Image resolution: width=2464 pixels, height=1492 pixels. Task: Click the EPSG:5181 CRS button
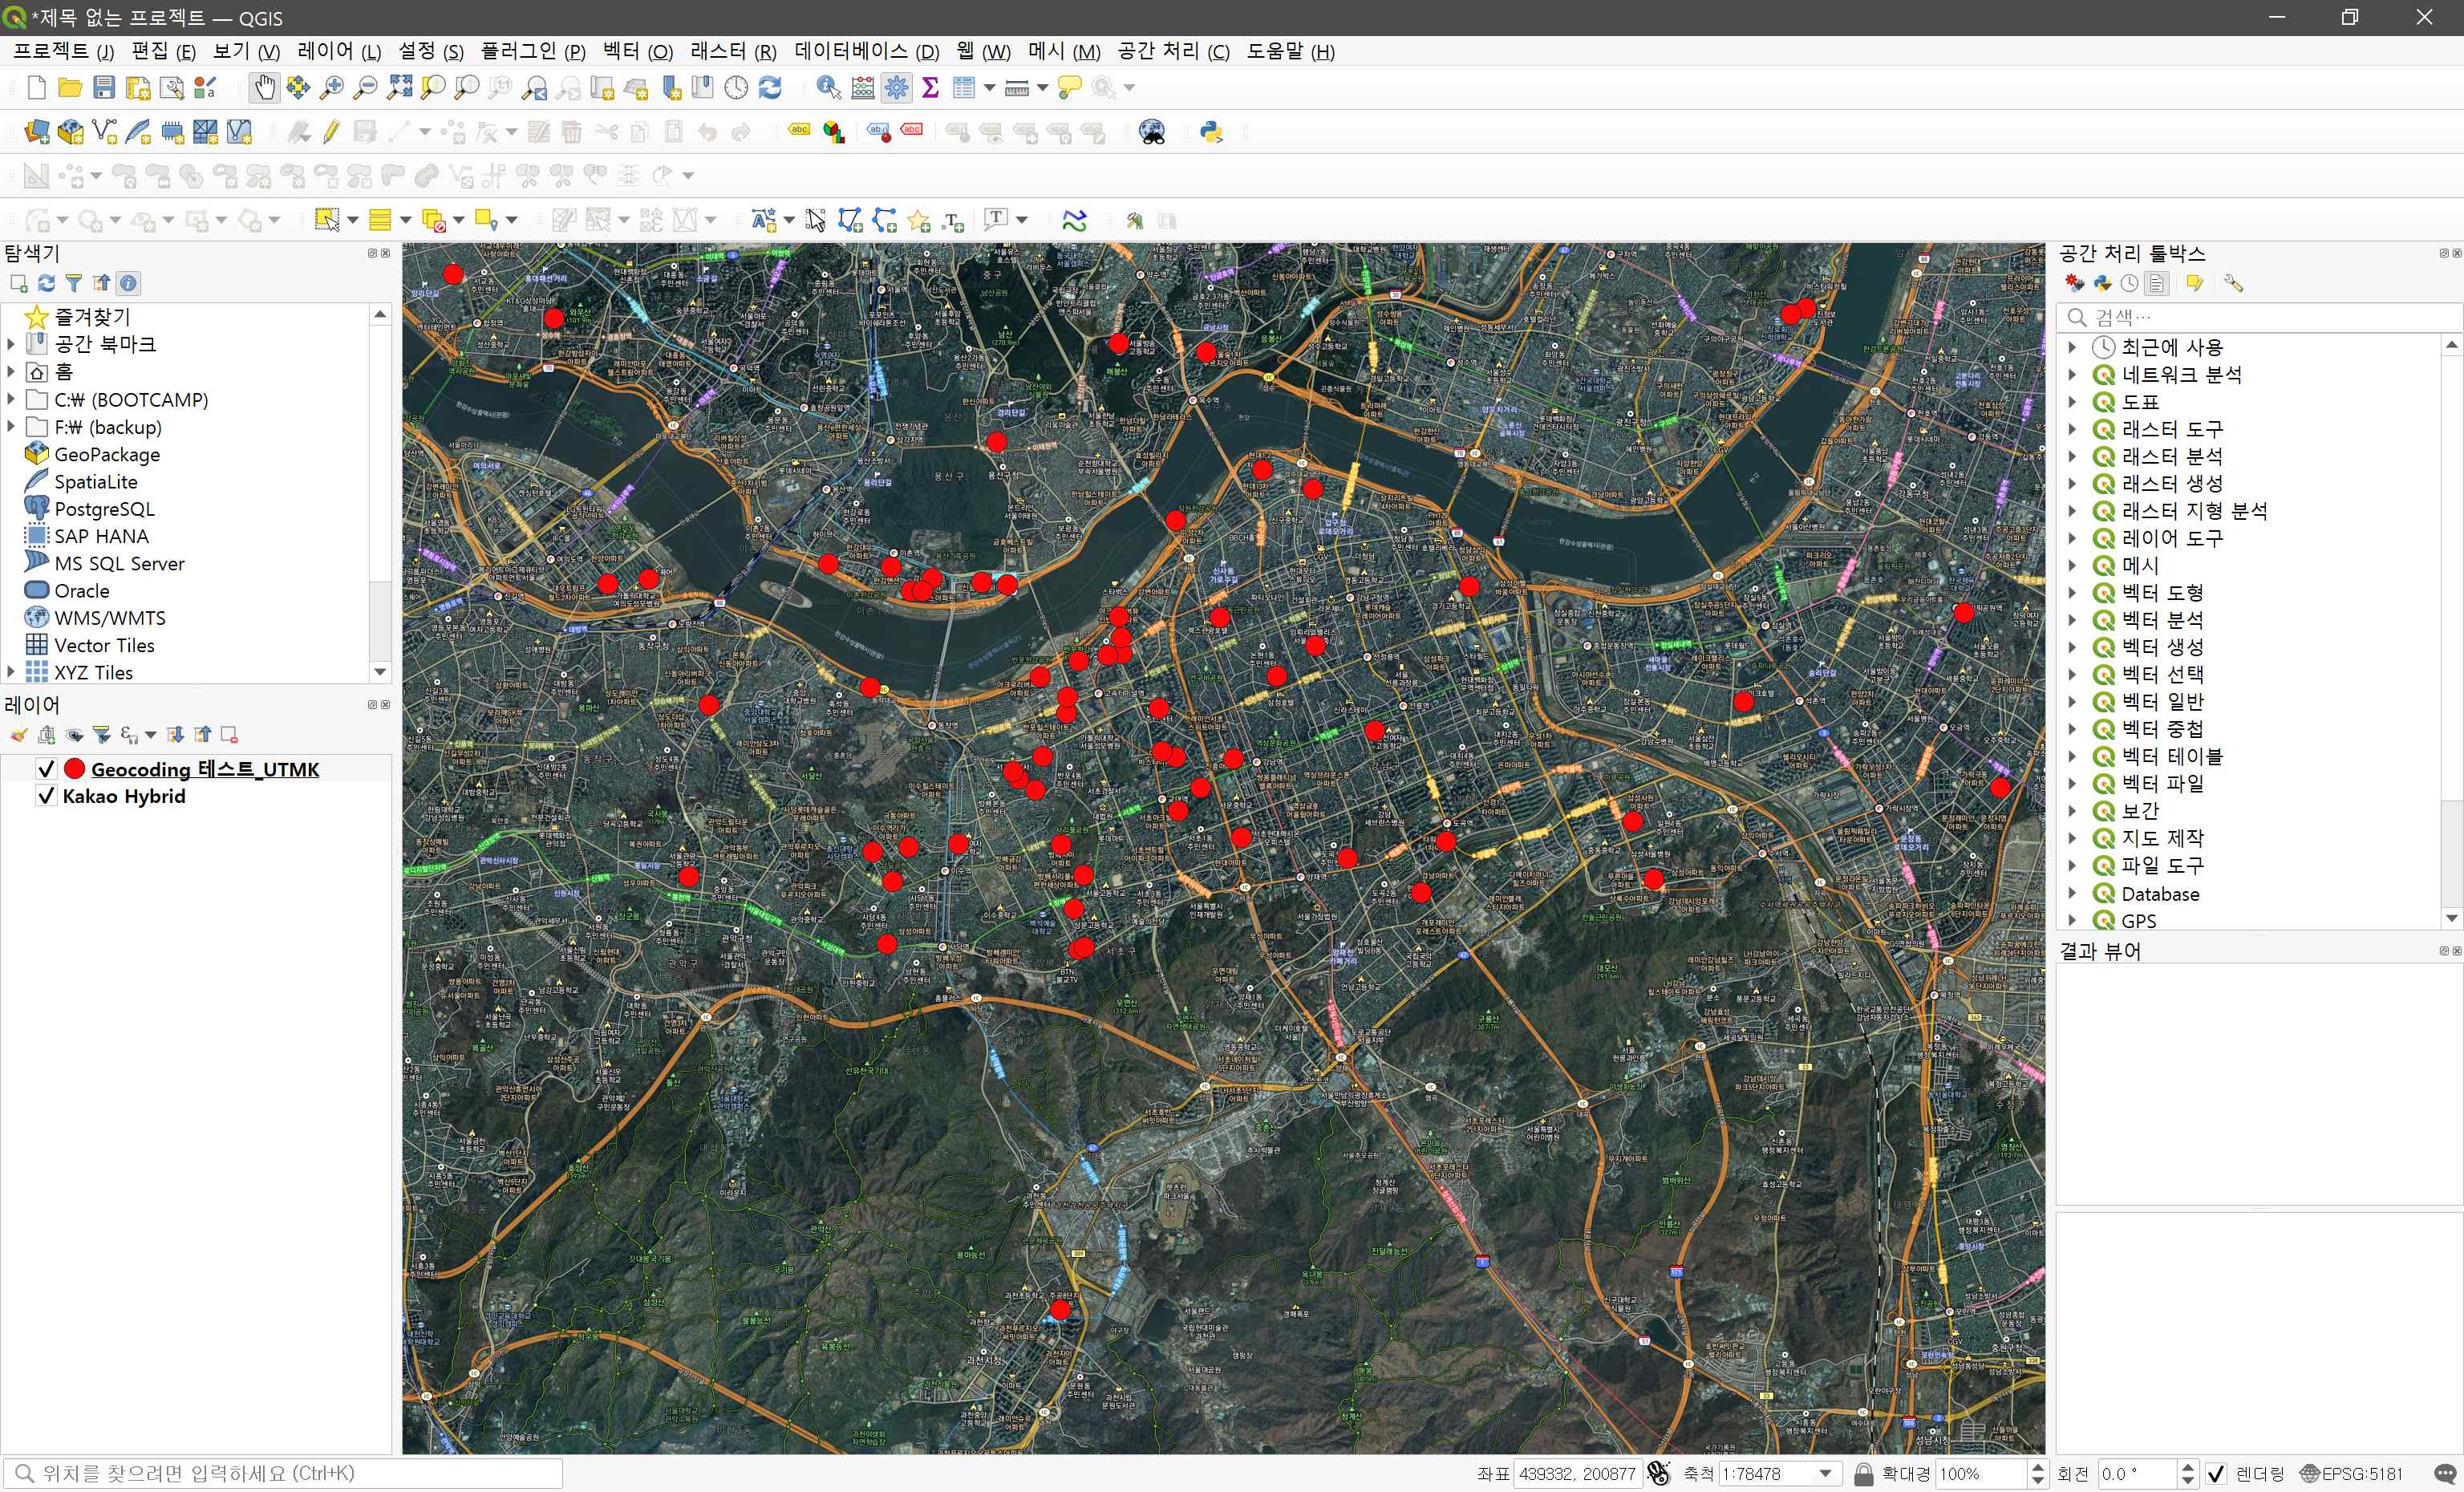2351,1473
